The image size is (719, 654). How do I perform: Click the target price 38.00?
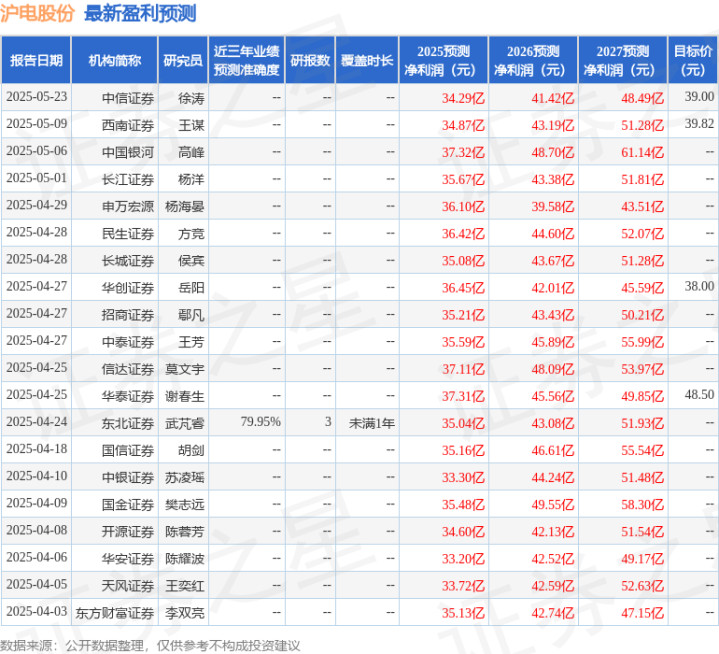coord(699,286)
